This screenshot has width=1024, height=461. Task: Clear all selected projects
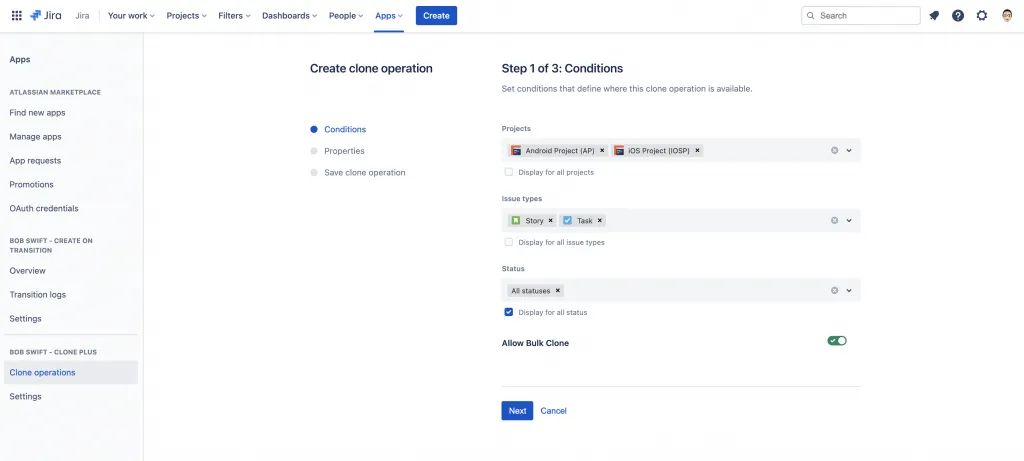coord(834,151)
